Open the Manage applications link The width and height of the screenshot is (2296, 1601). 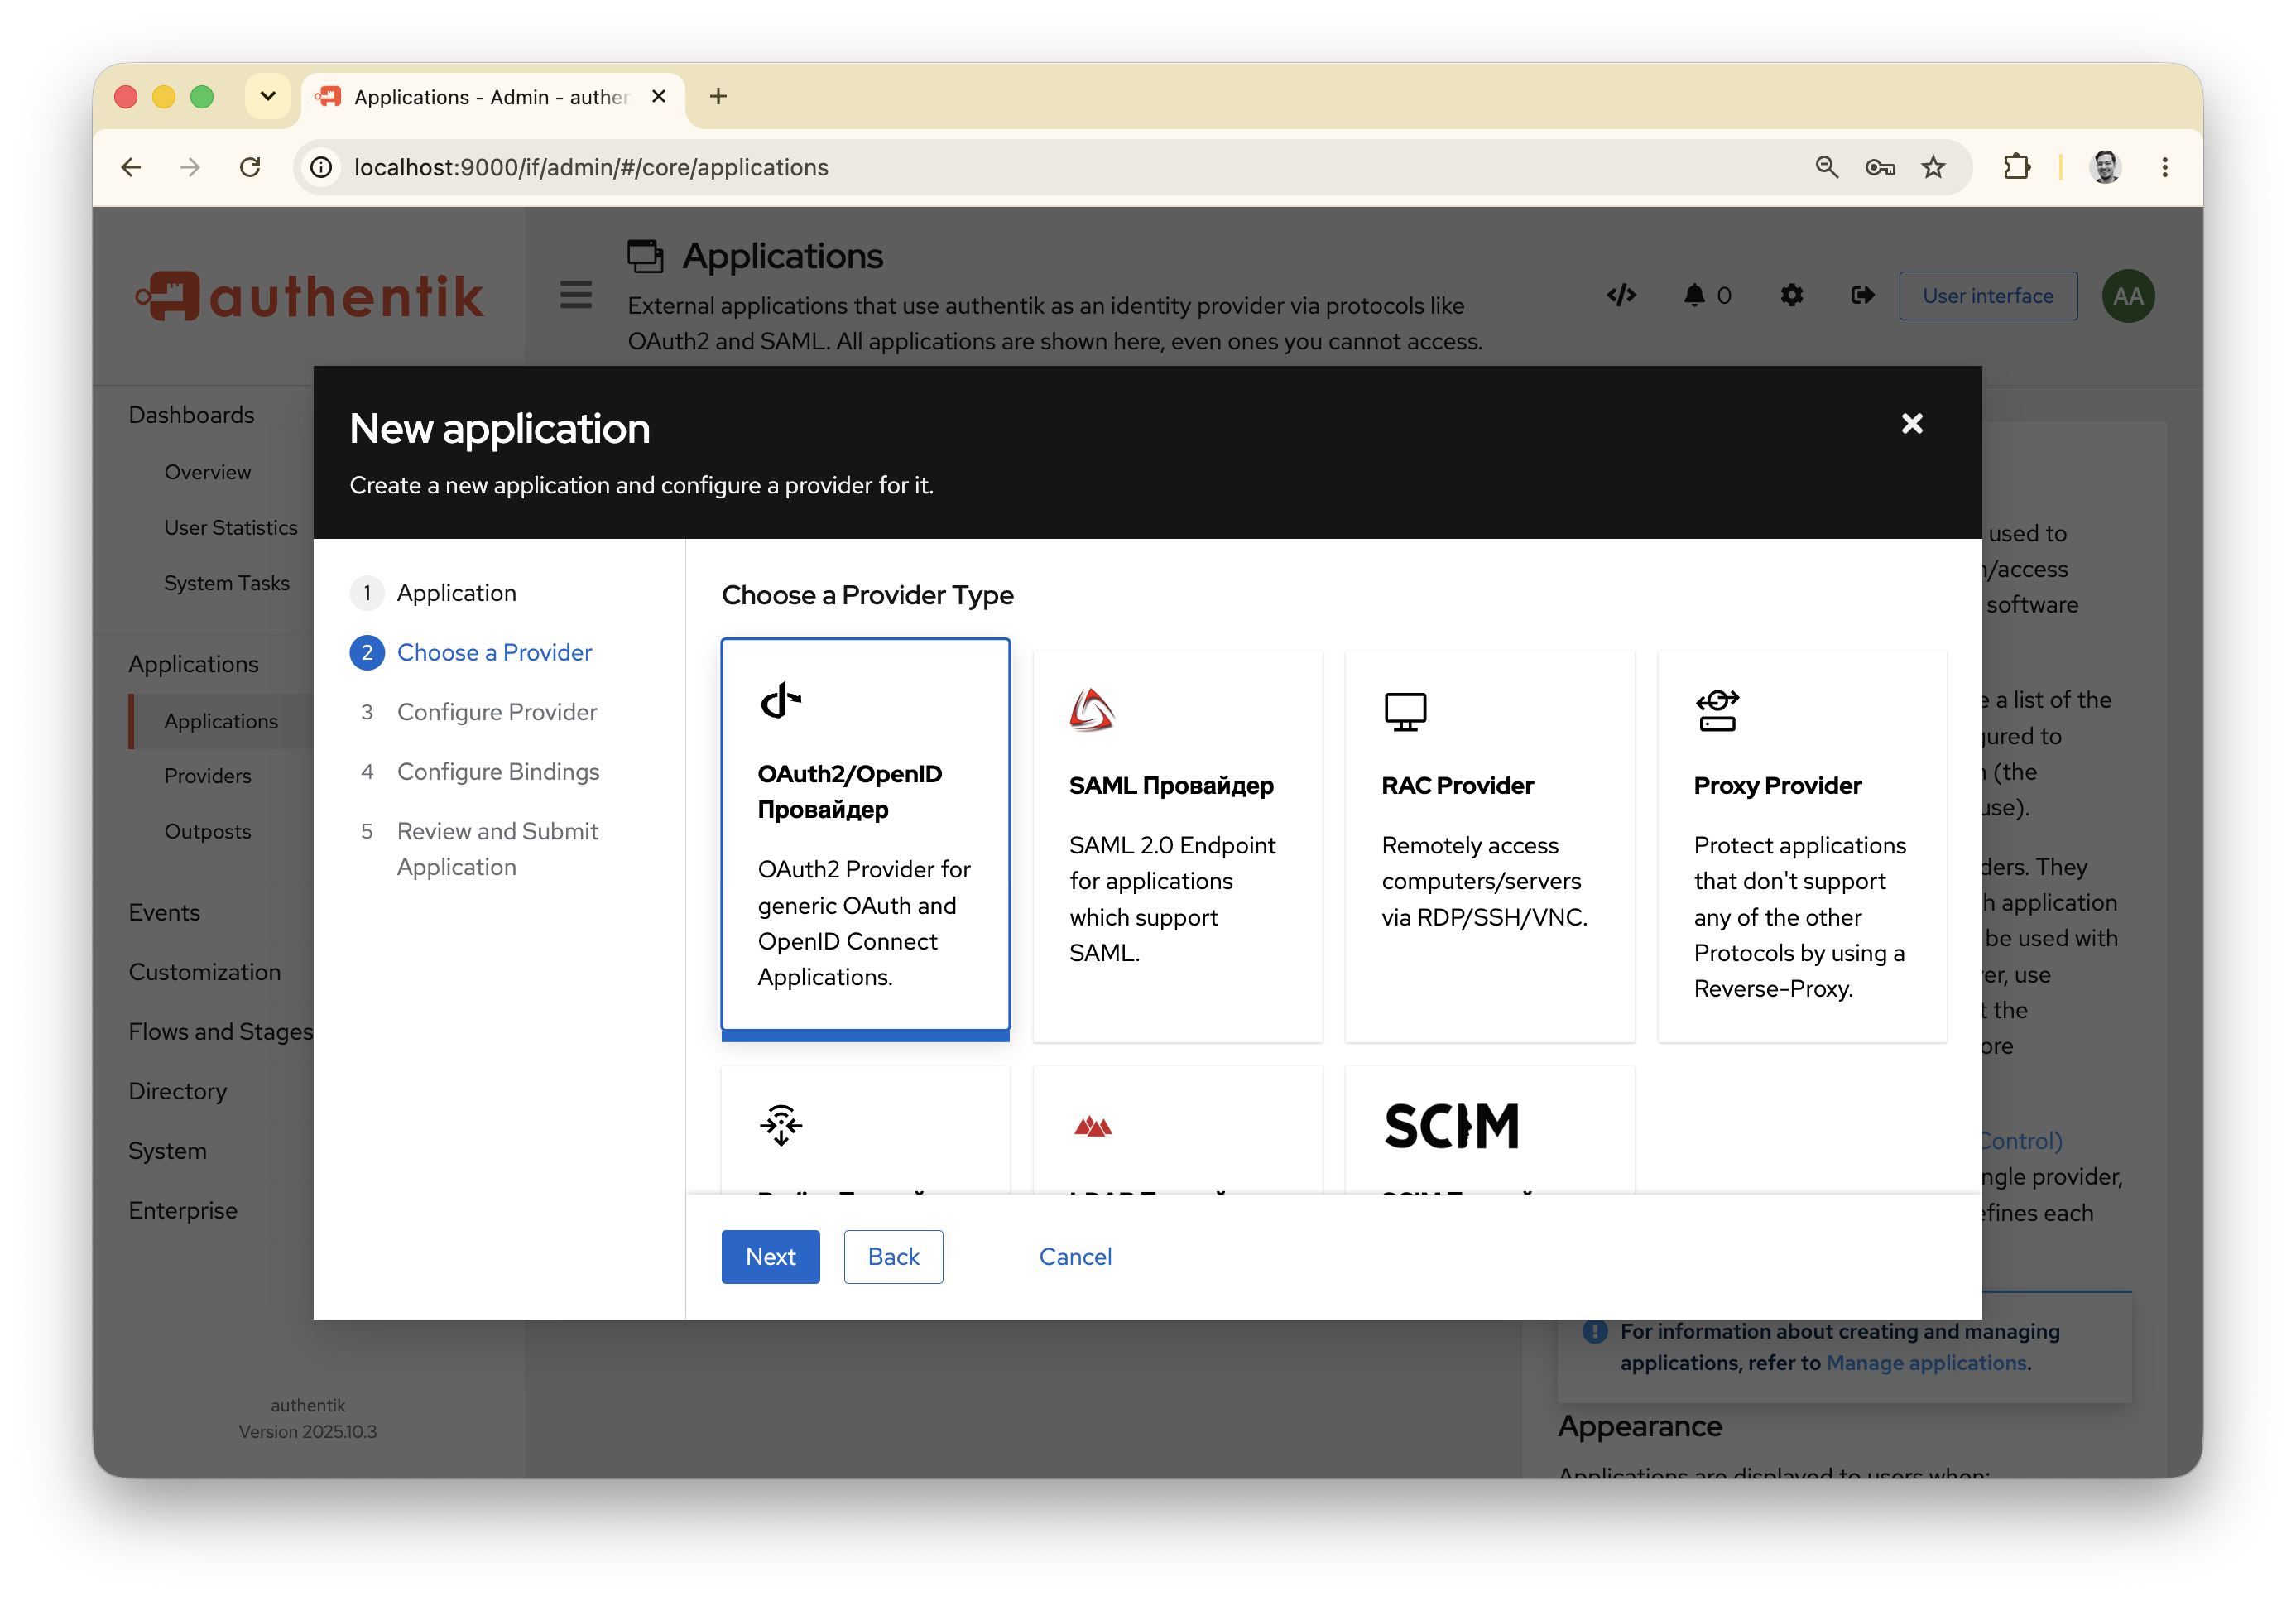(x=1926, y=1362)
